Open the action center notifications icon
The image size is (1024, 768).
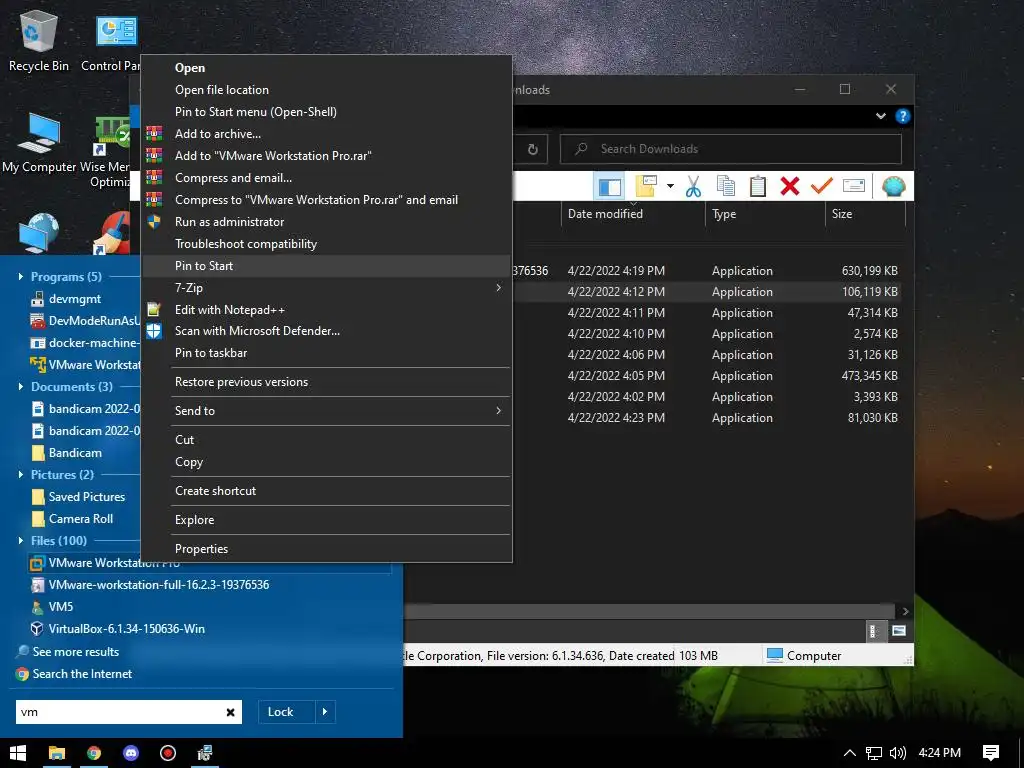pos(991,753)
